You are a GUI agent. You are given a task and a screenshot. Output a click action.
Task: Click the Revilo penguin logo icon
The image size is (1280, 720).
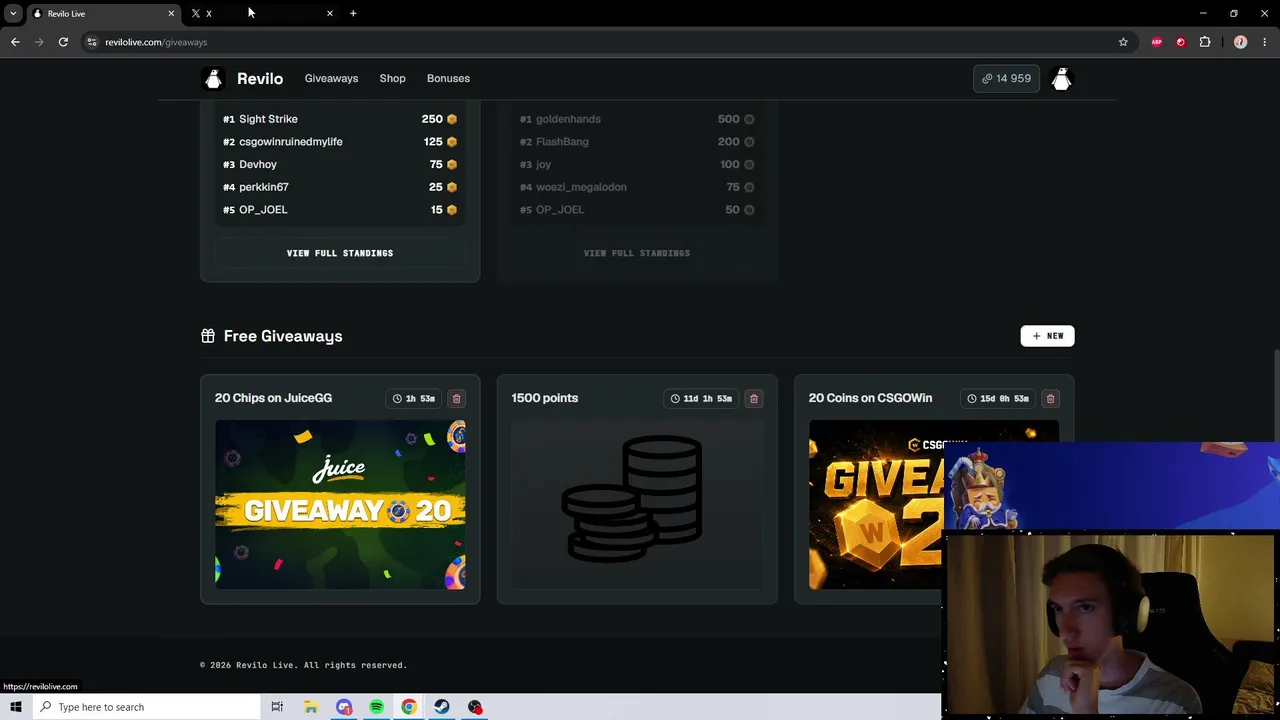tap(213, 79)
